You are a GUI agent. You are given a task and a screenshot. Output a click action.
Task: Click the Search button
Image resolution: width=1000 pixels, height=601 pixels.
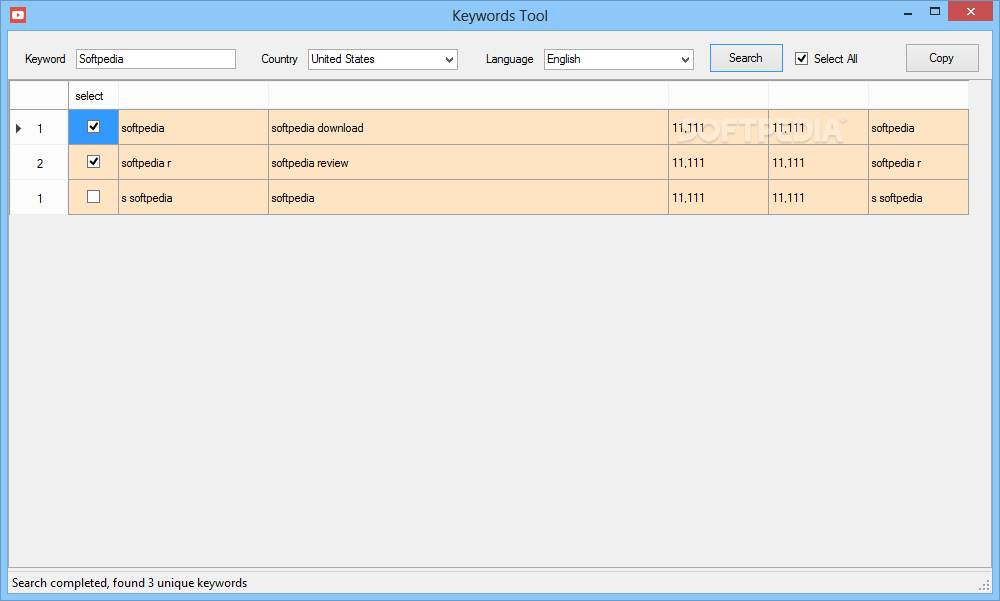coord(746,58)
